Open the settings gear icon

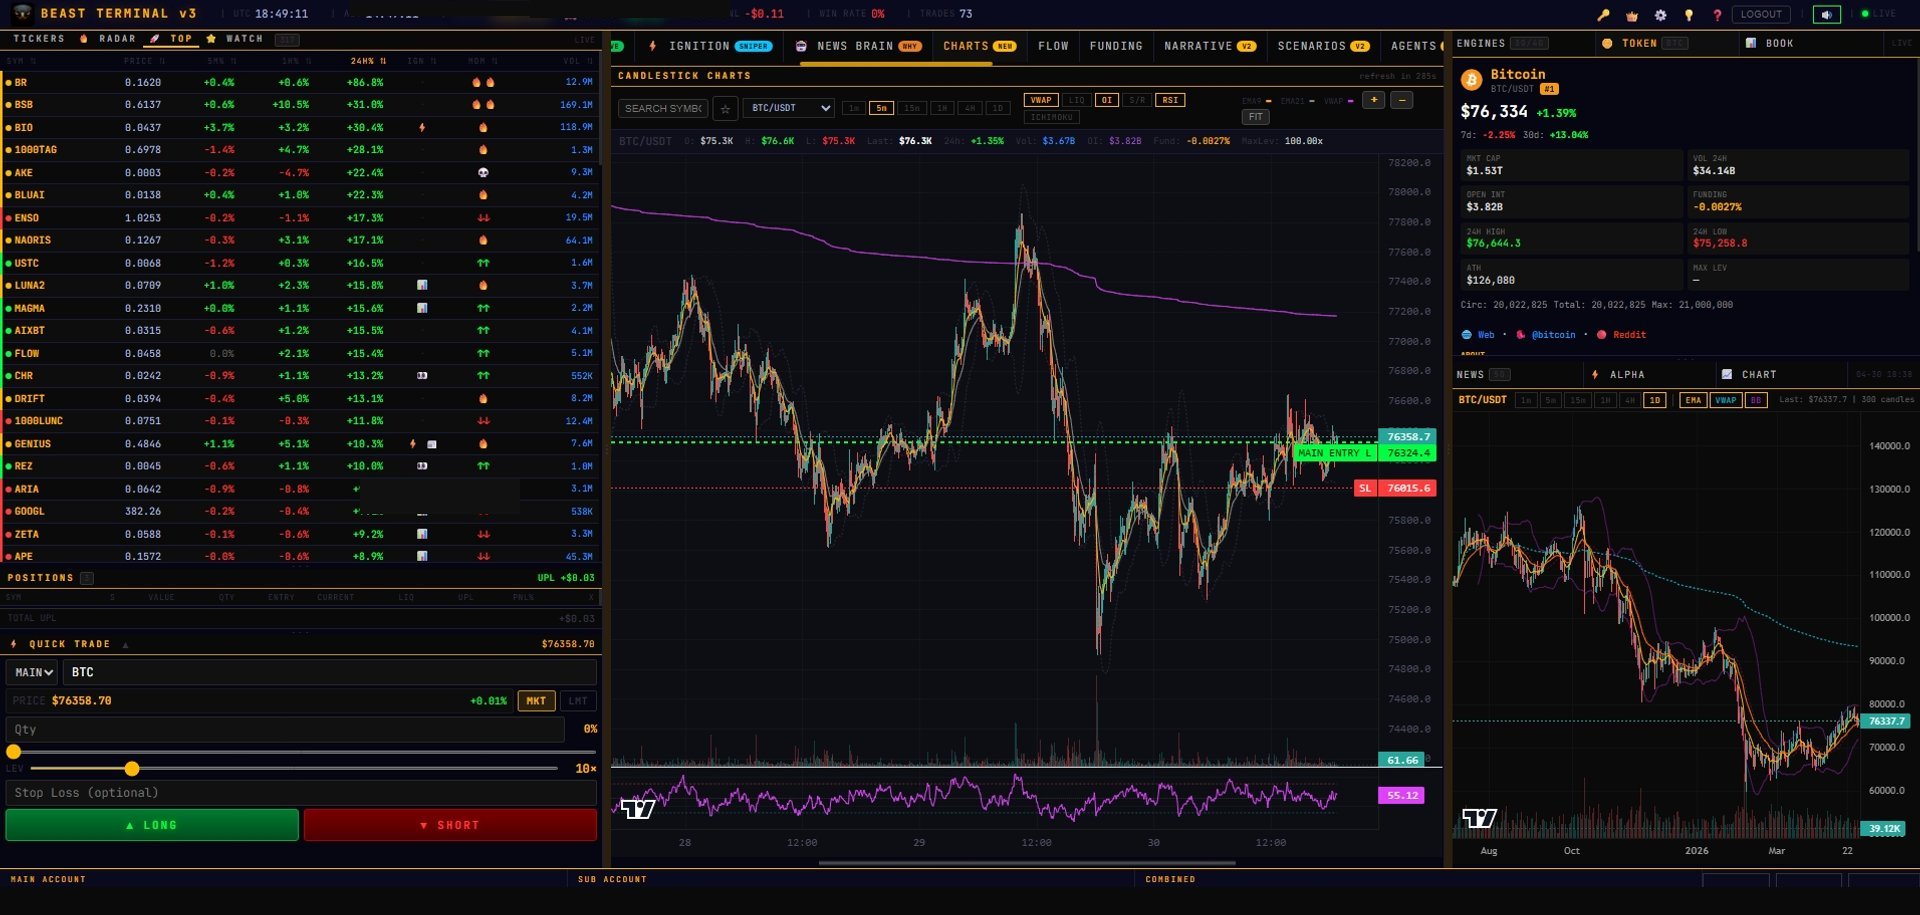(1659, 15)
